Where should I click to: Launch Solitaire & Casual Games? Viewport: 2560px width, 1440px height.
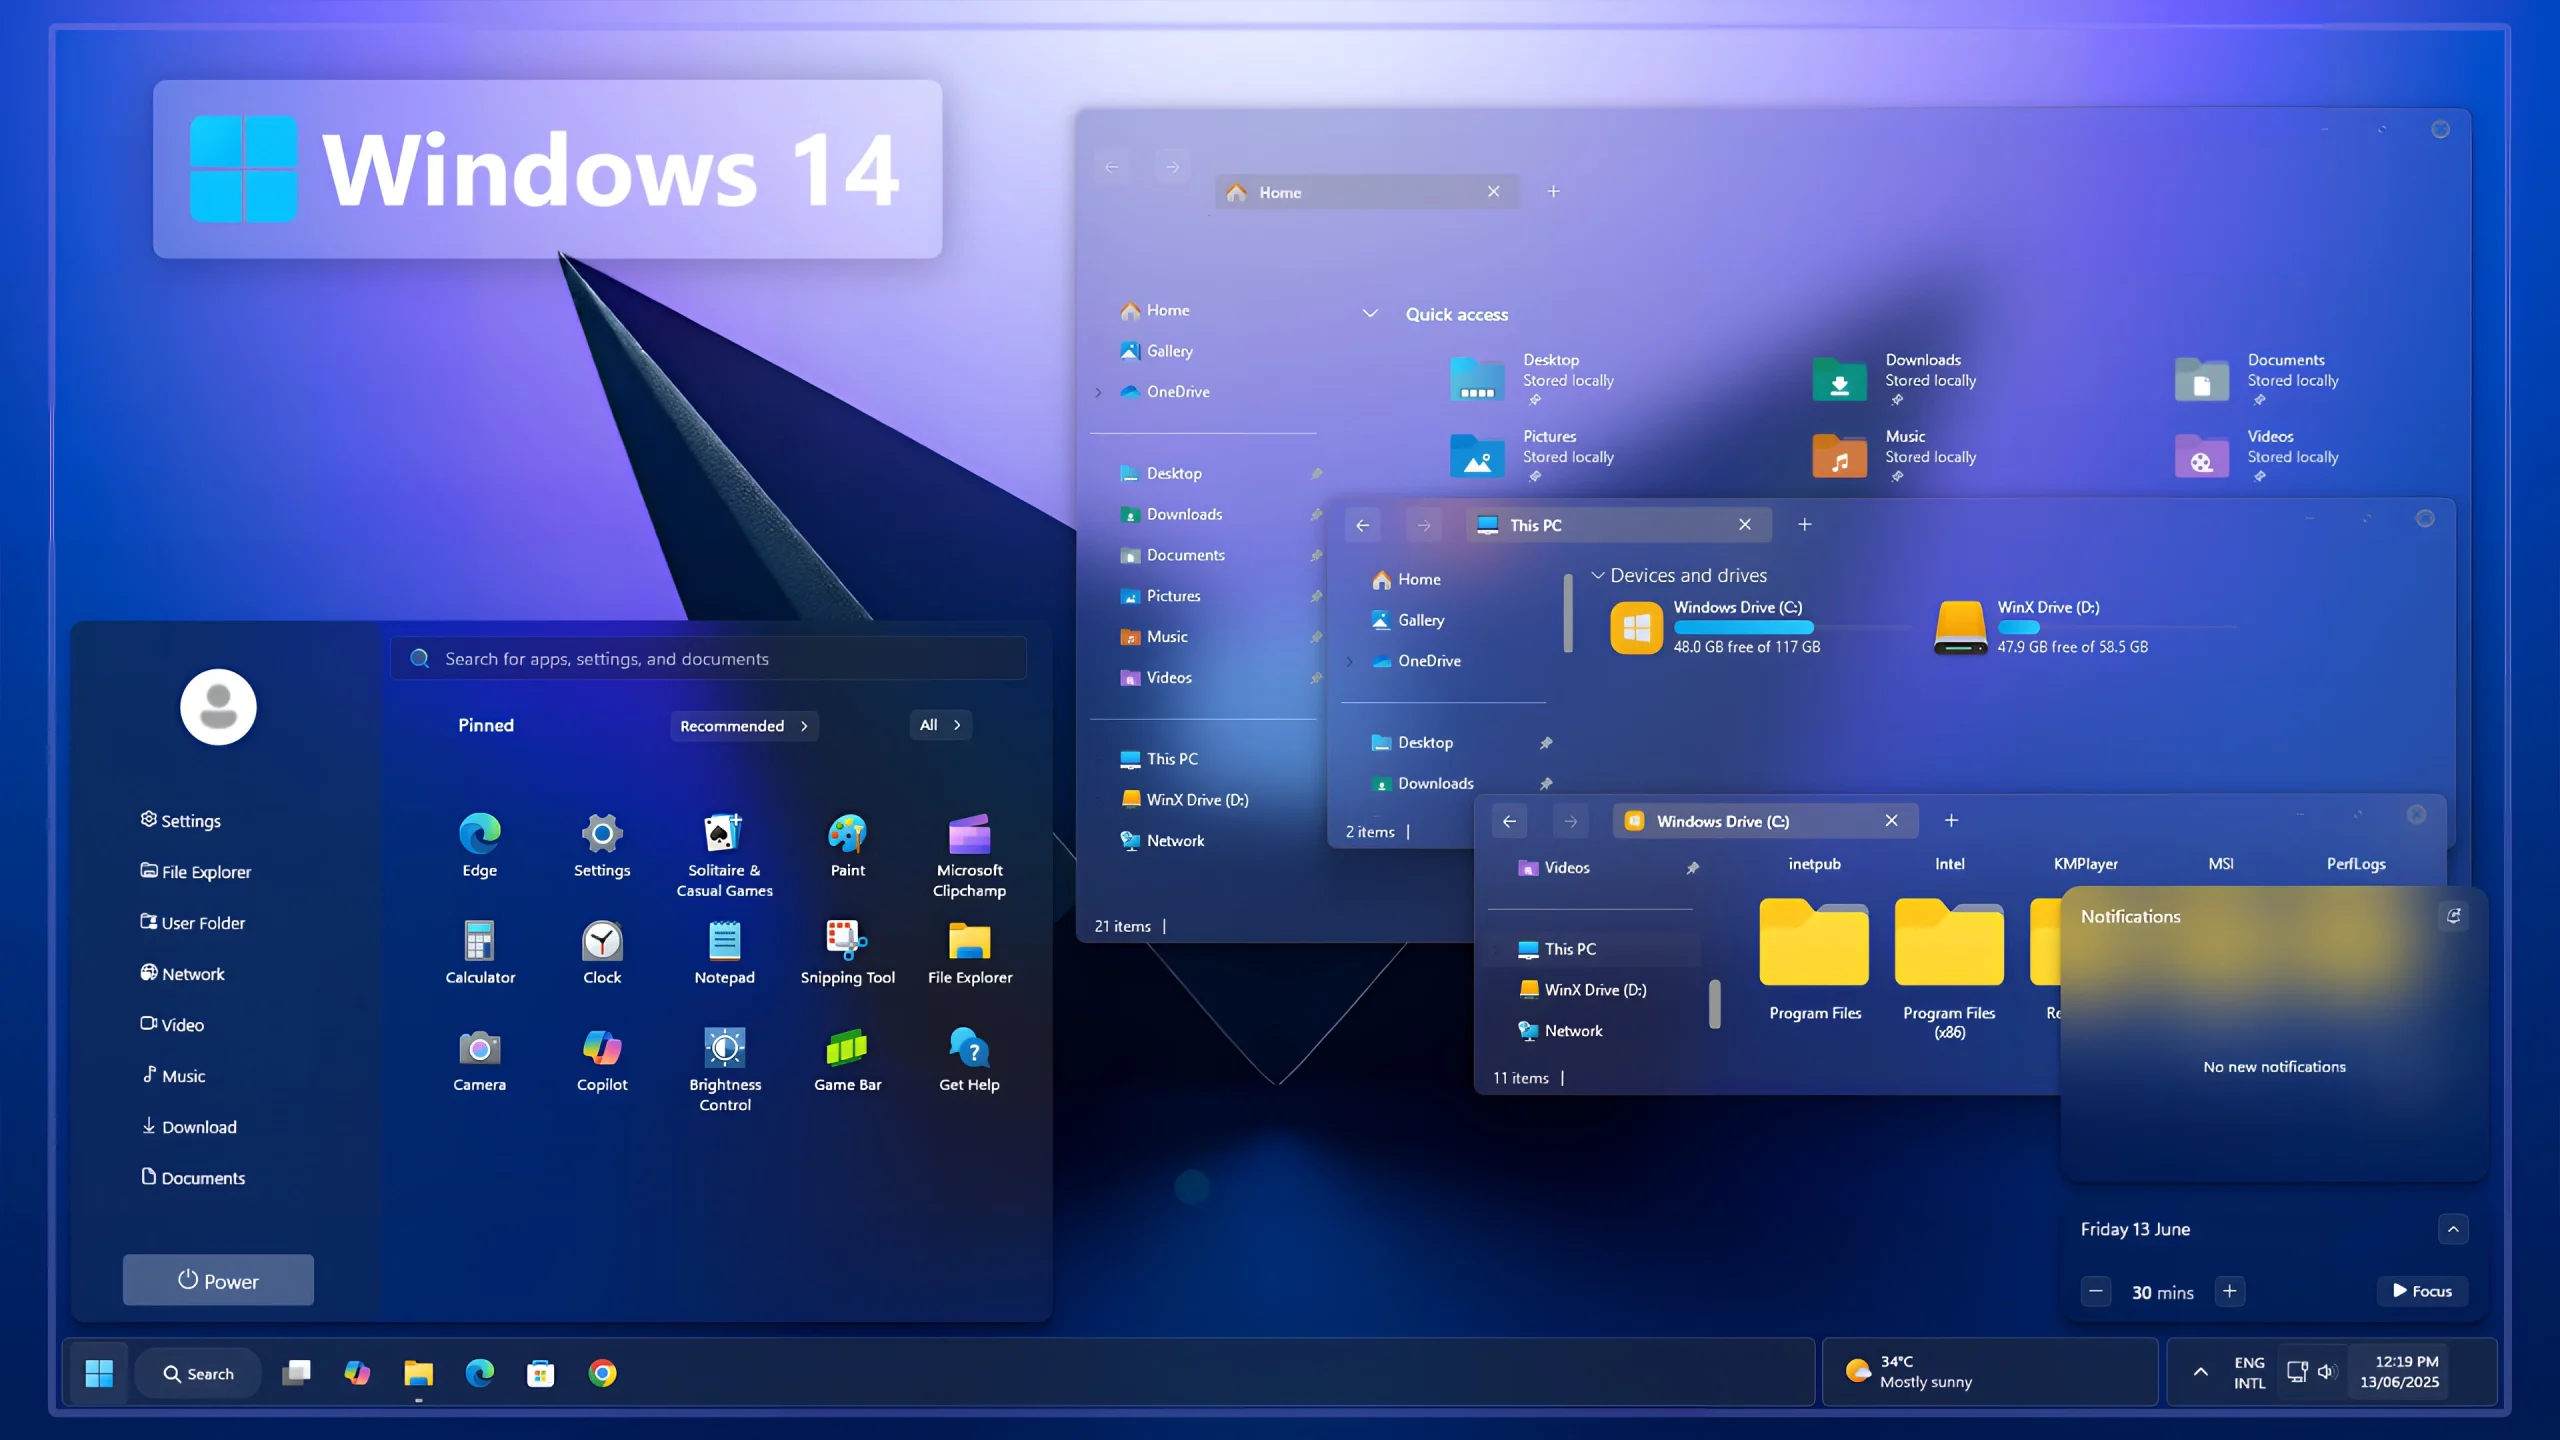(x=724, y=855)
